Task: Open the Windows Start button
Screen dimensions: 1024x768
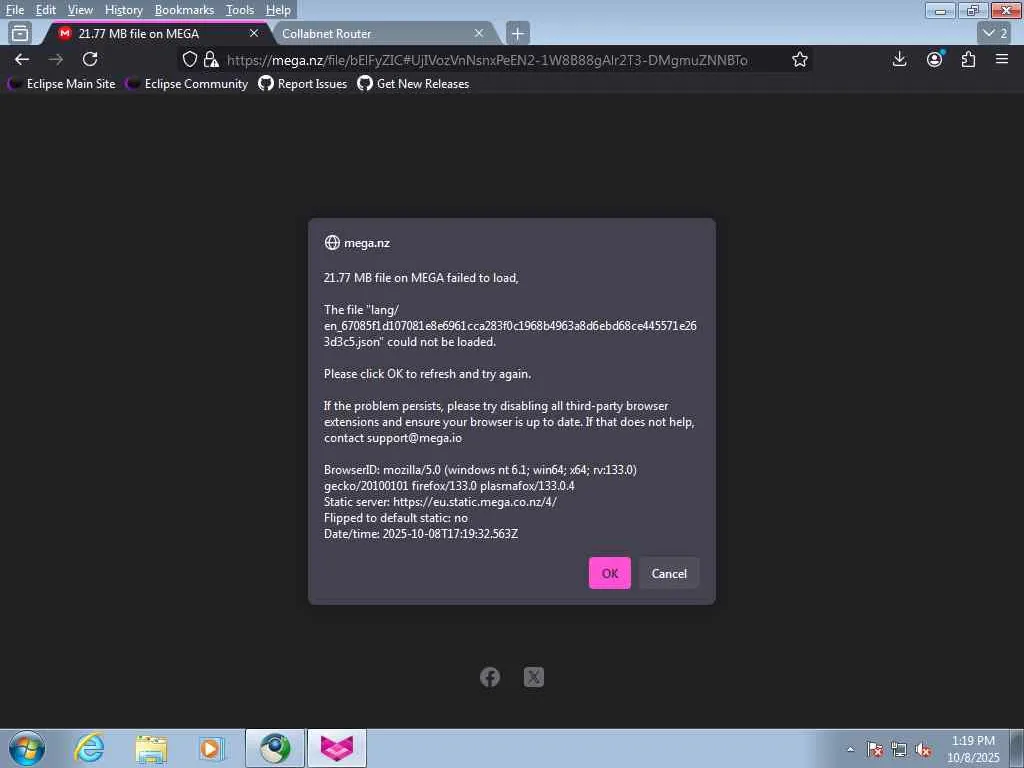Action: pyautogui.click(x=27, y=748)
